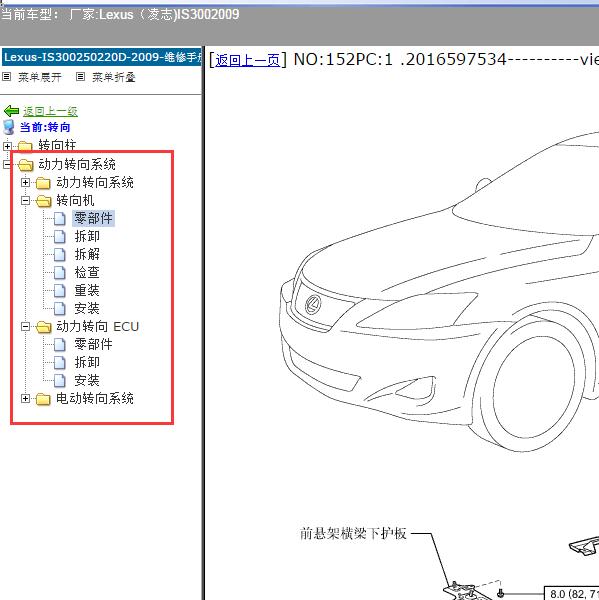The width and height of the screenshot is (599, 600).
Task: Open 拆卸 page under 动力转向 ECU
Action: pos(87,362)
